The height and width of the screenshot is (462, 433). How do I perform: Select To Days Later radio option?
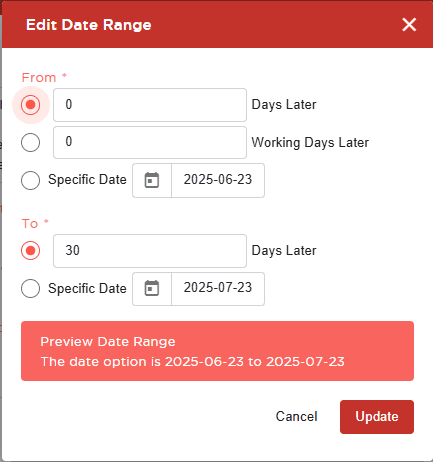point(31,250)
